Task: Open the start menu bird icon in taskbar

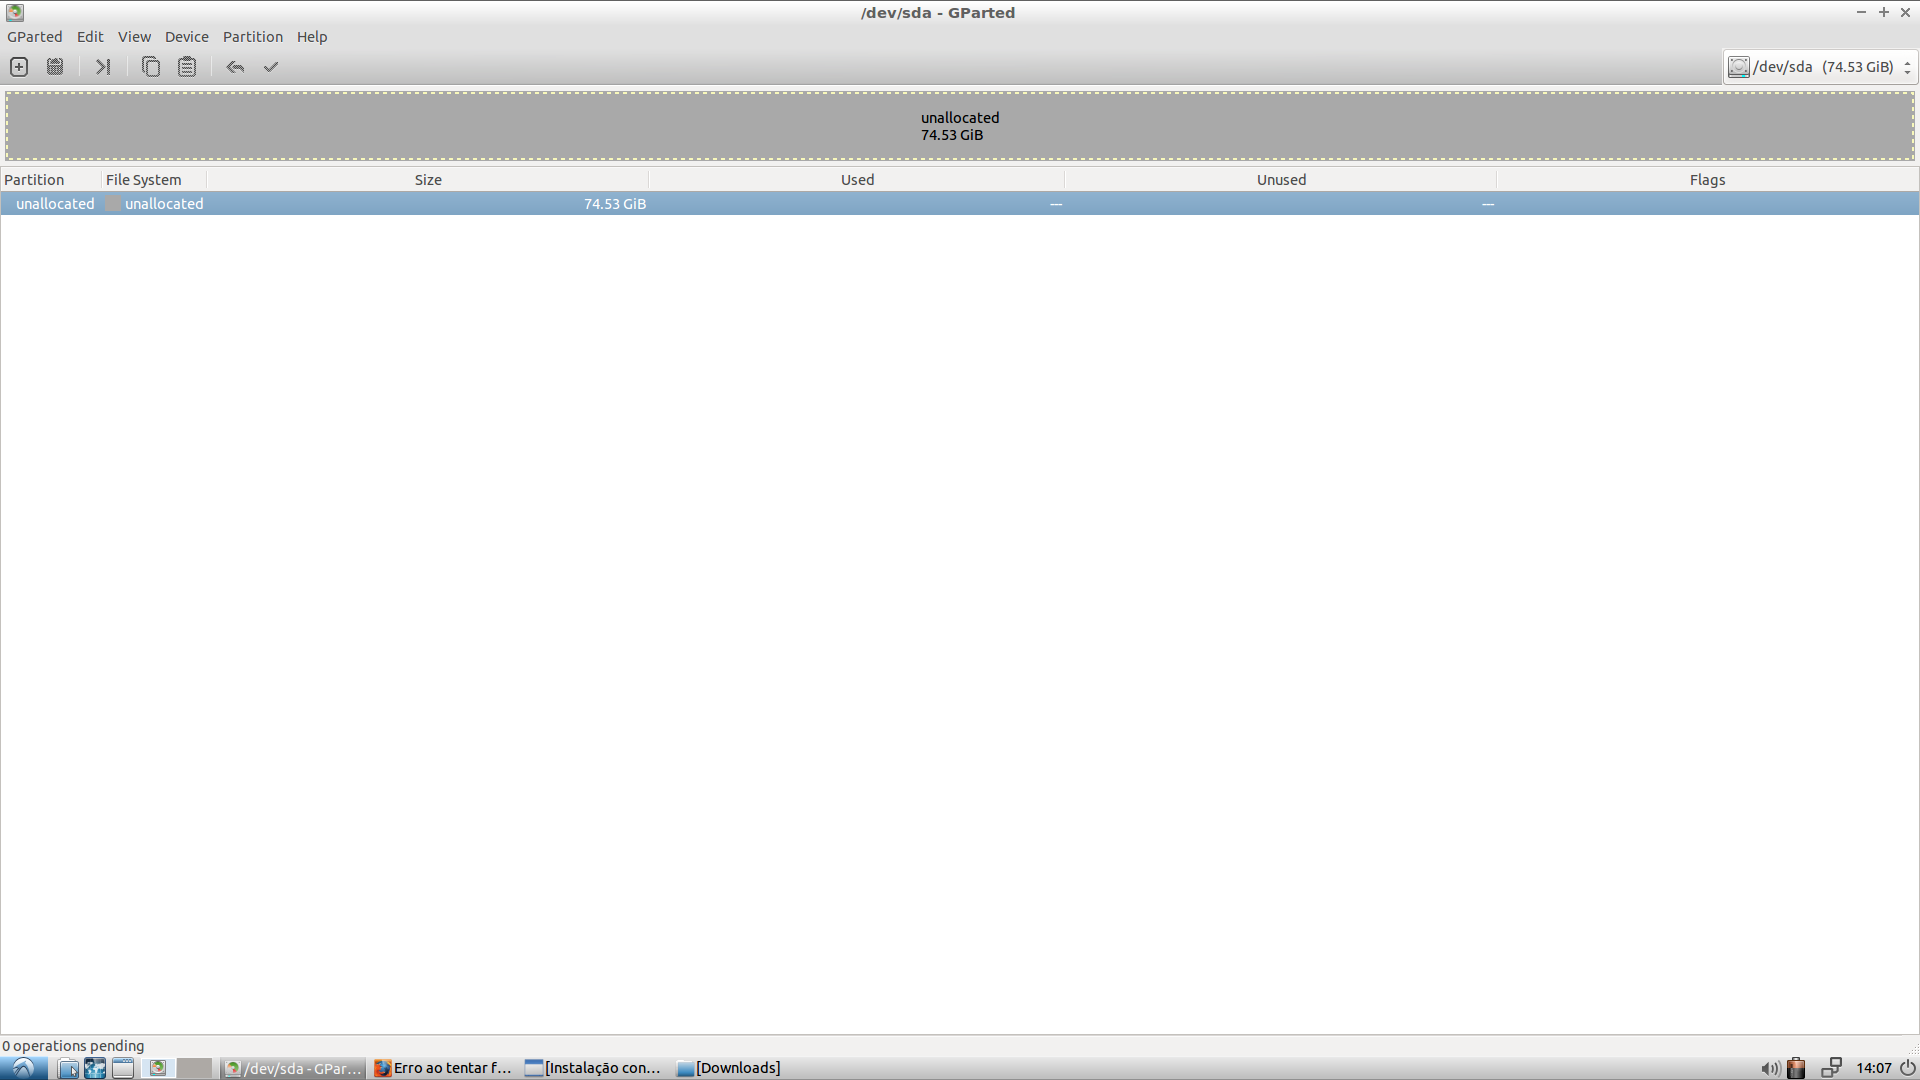Action: 23,1068
